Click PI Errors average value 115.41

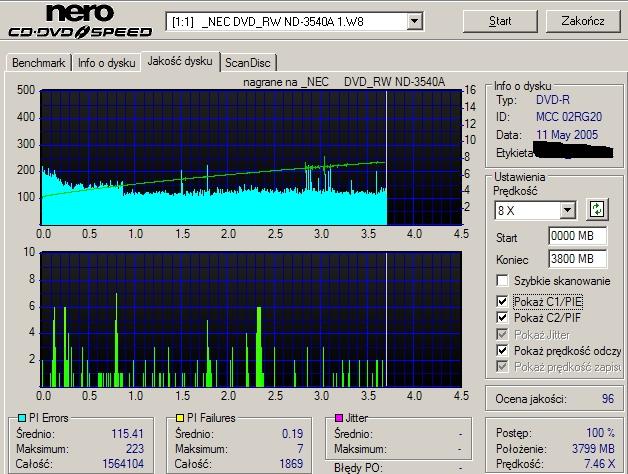pos(127,434)
